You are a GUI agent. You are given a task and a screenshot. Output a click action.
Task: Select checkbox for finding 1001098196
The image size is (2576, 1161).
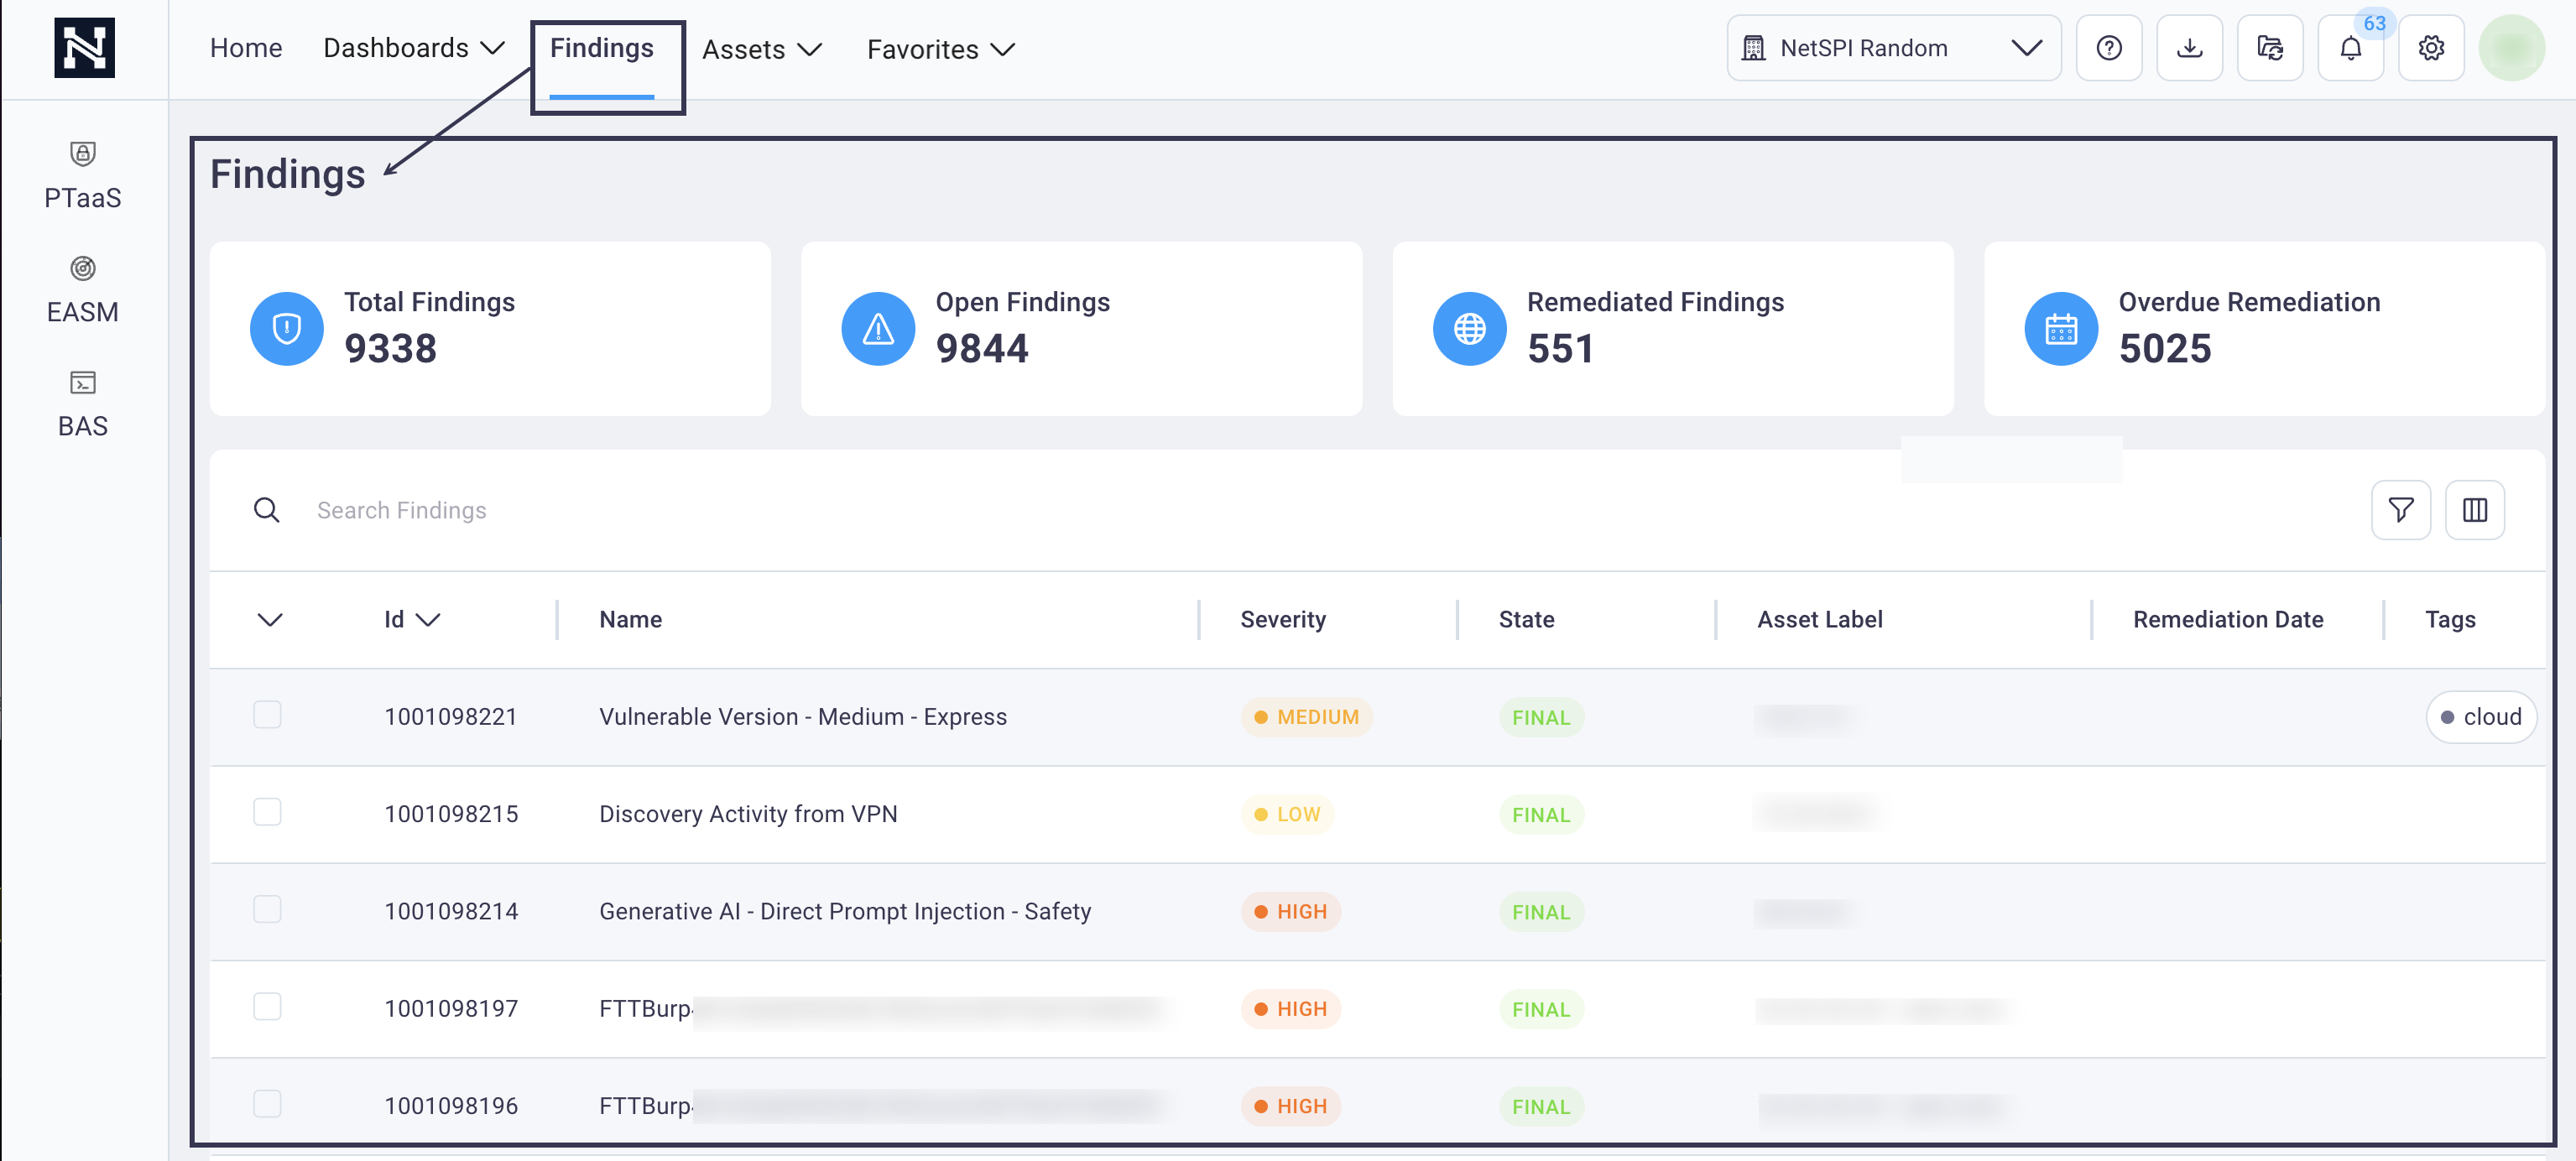coord(267,1104)
